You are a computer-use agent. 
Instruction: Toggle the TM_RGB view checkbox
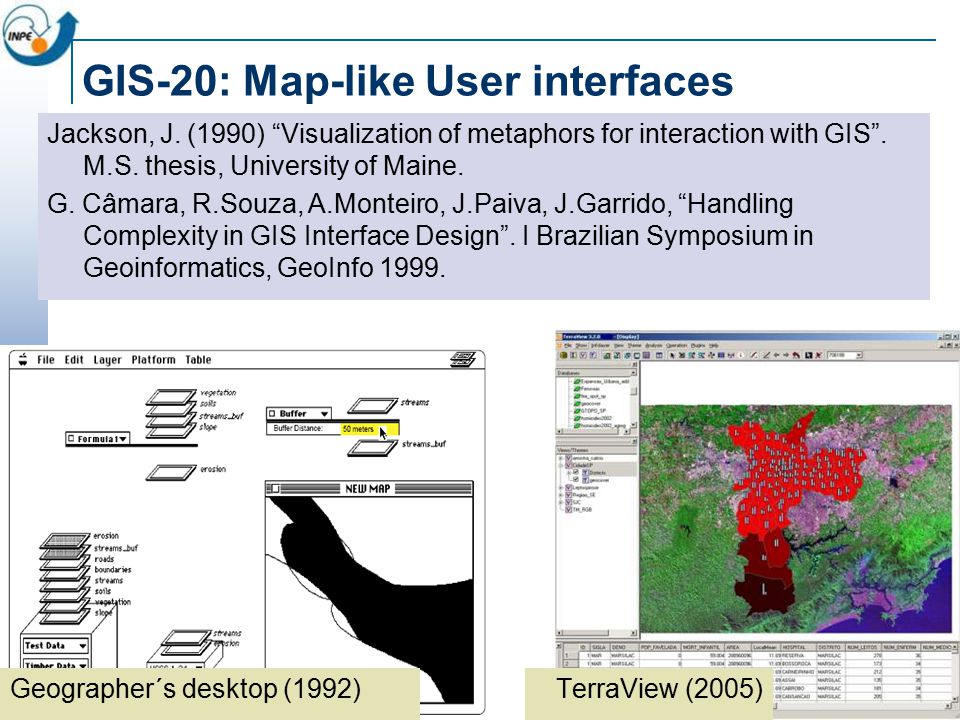pyautogui.click(x=568, y=509)
